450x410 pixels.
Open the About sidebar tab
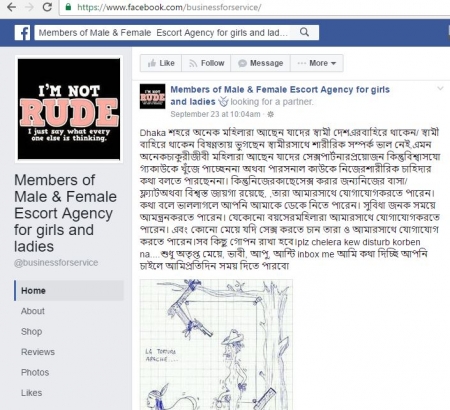(x=33, y=311)
